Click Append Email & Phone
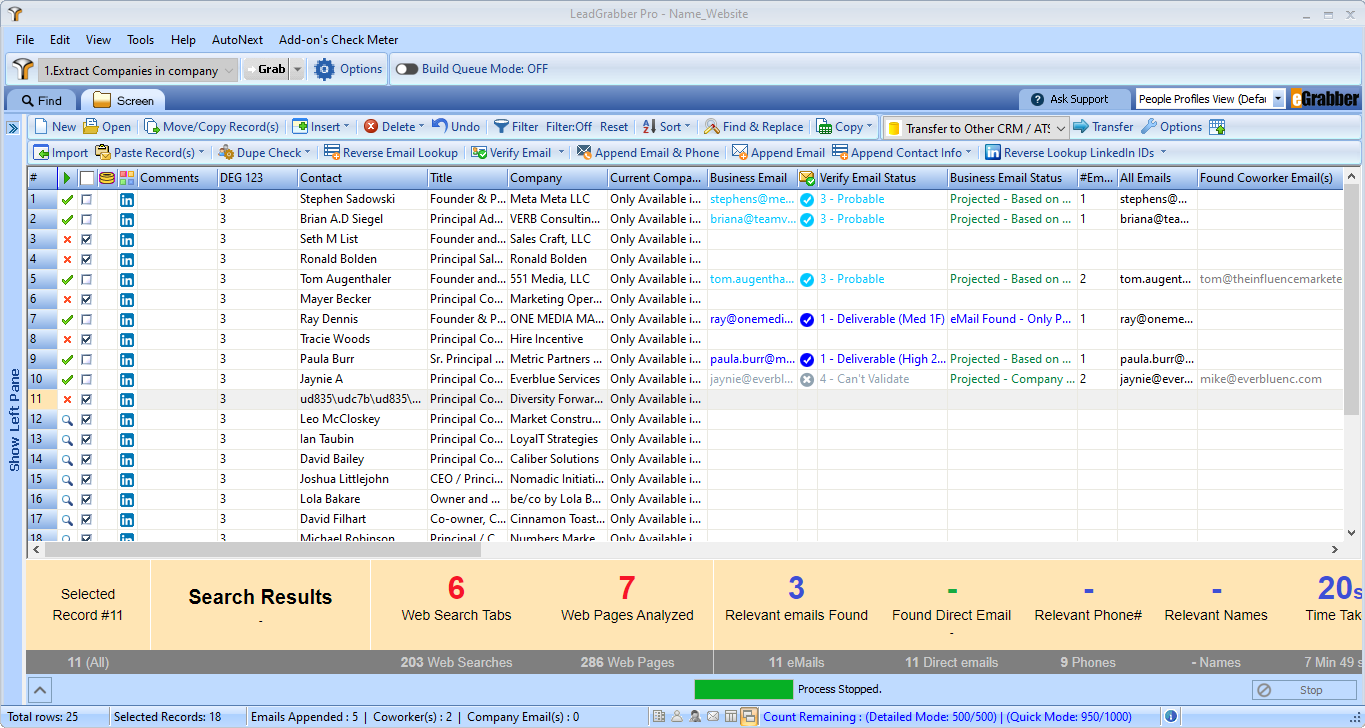1365x728 pixels. click(x=647, y=153)
